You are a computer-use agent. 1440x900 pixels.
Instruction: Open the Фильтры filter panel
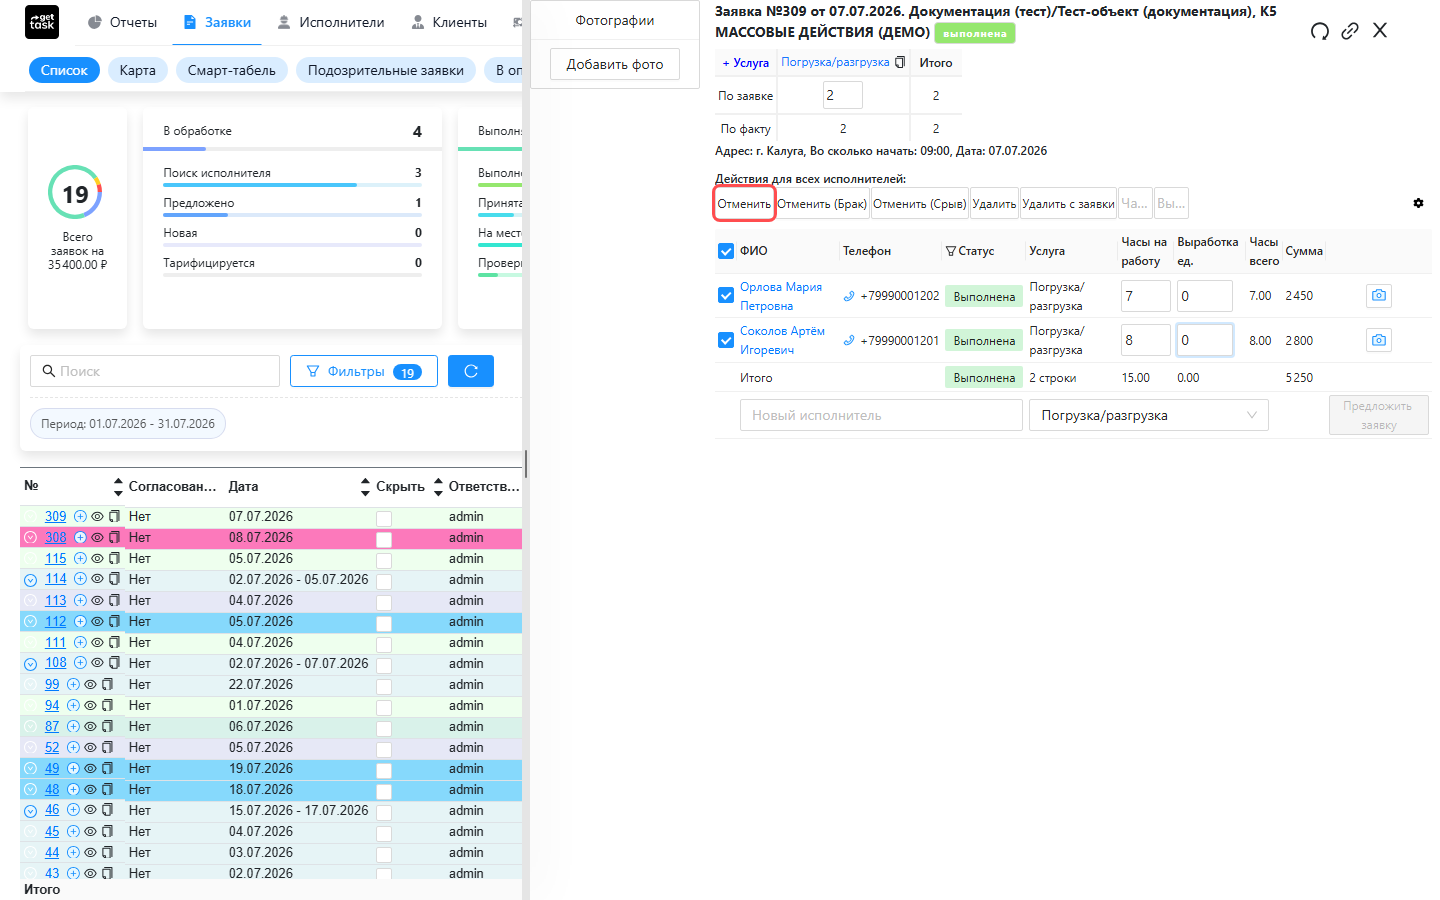point(364,371)
